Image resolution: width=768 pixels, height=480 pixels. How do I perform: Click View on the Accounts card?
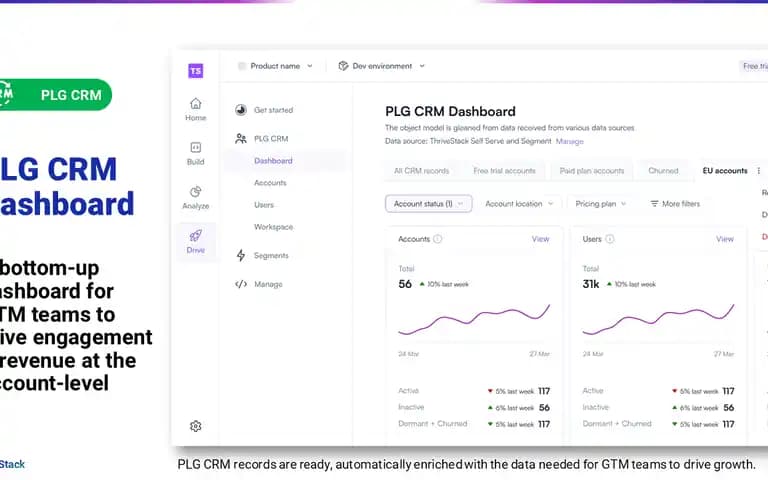tap(541, 239)
